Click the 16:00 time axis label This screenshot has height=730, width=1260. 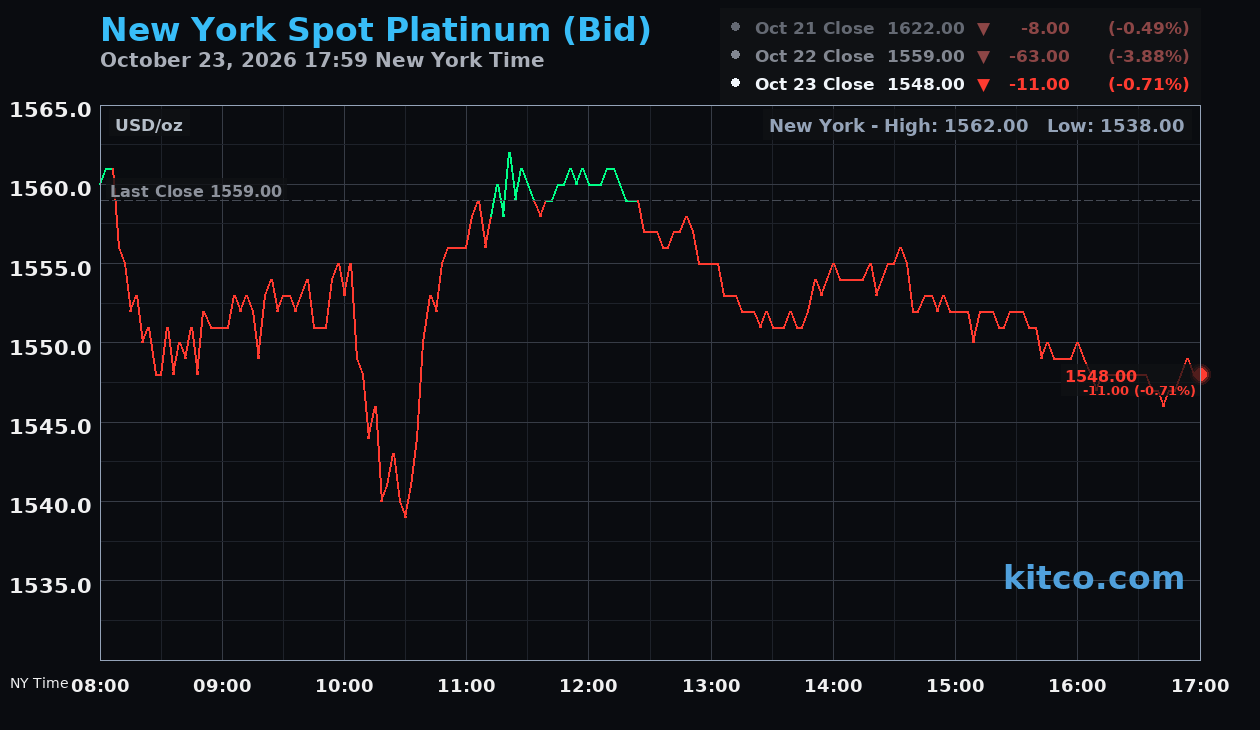(x=1077, y=686)
